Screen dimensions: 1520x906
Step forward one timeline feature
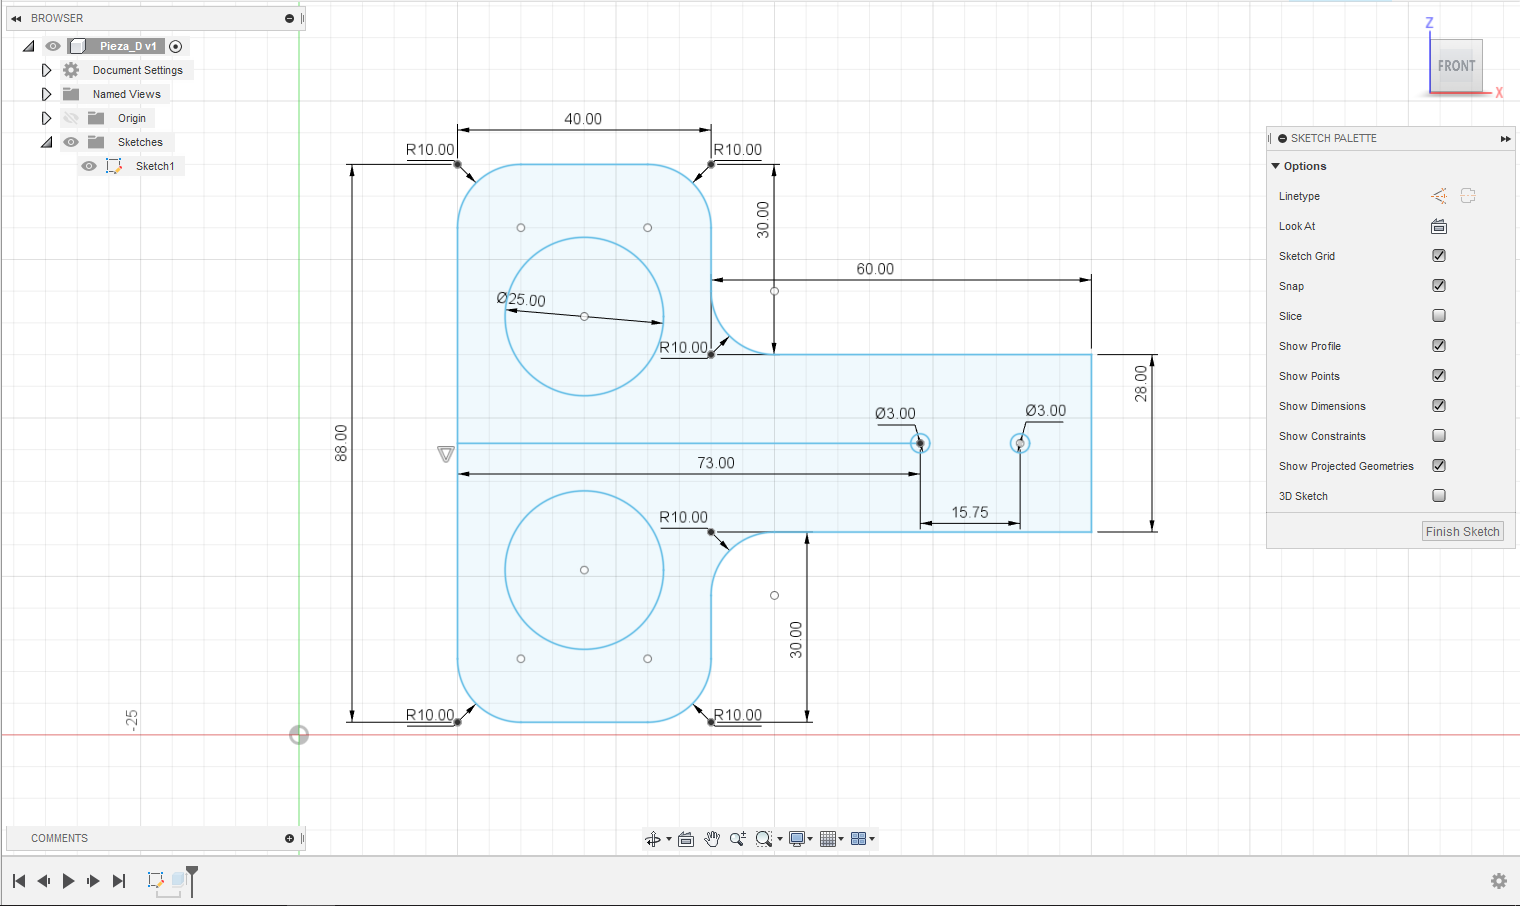(x=94, y=881)
